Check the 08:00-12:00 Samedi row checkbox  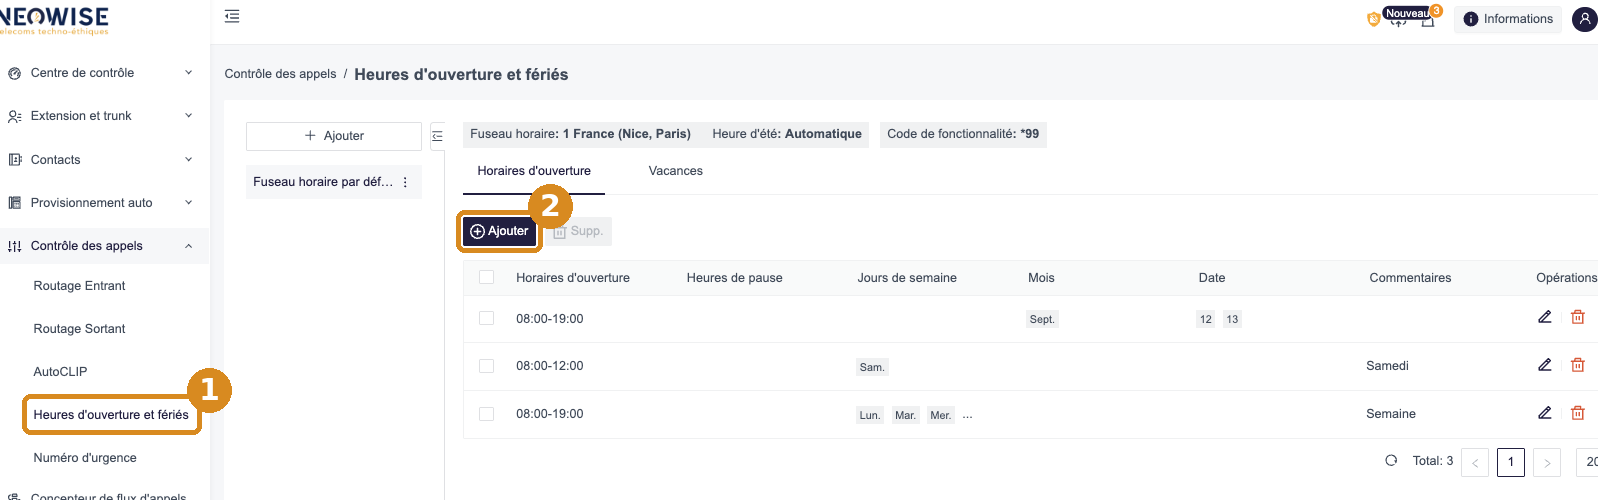[x=487, y=366]
